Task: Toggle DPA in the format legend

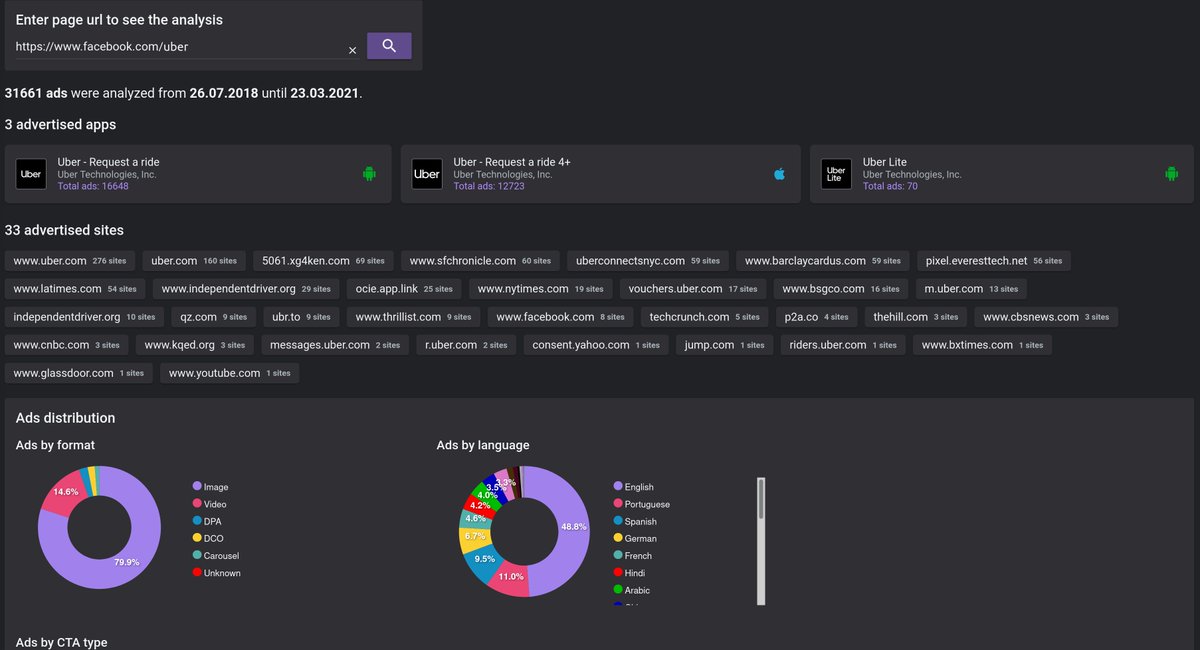Action: point(208,521)
